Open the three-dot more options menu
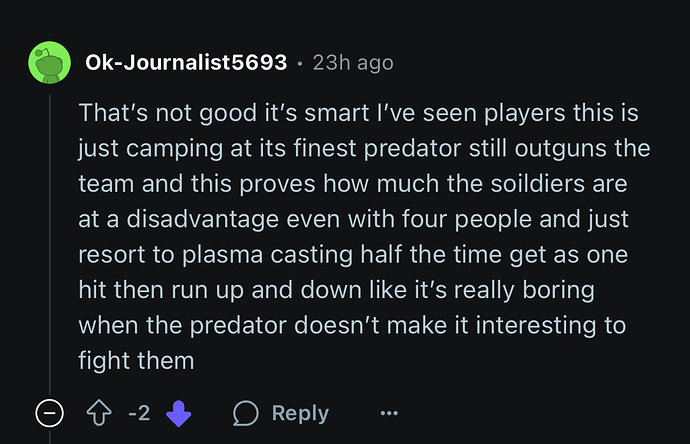Screen dimensions: 690x444 (389, 413)
